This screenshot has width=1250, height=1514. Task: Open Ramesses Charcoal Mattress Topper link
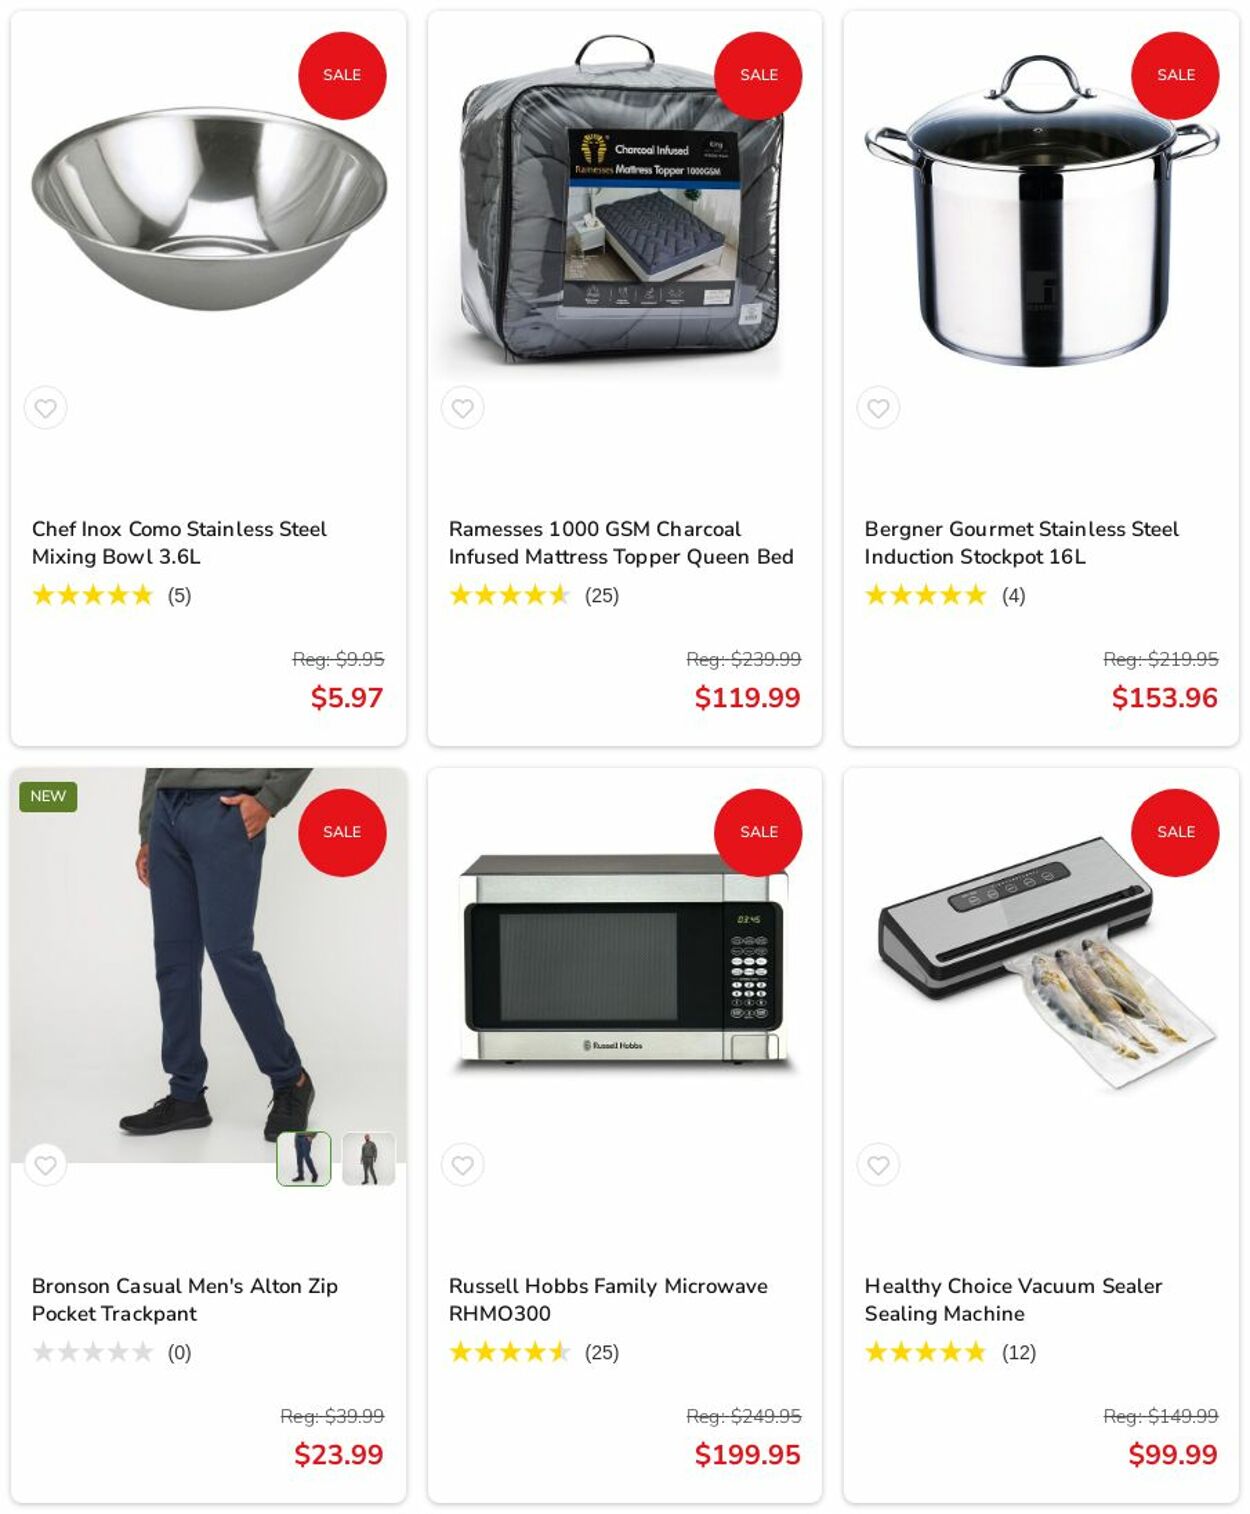tap(621, 543)
